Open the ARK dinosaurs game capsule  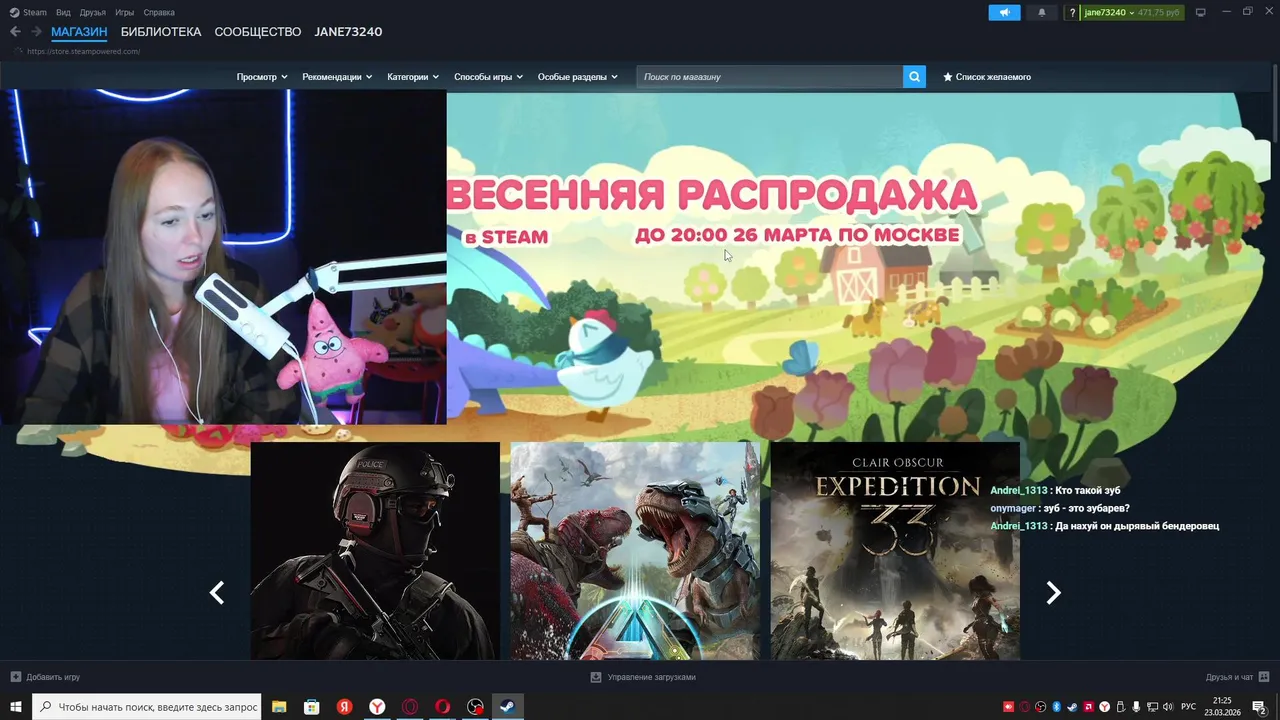635,551
